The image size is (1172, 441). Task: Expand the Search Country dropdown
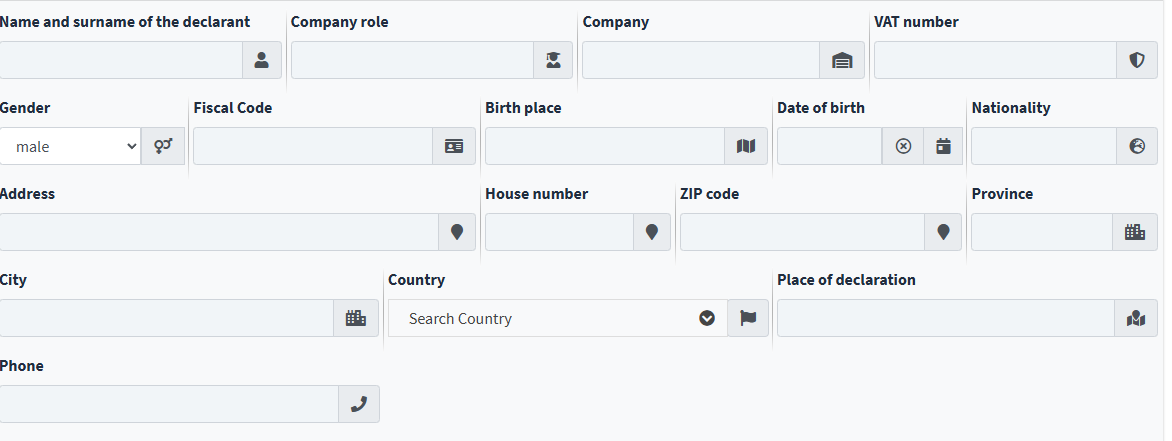[x=558, y=318]
